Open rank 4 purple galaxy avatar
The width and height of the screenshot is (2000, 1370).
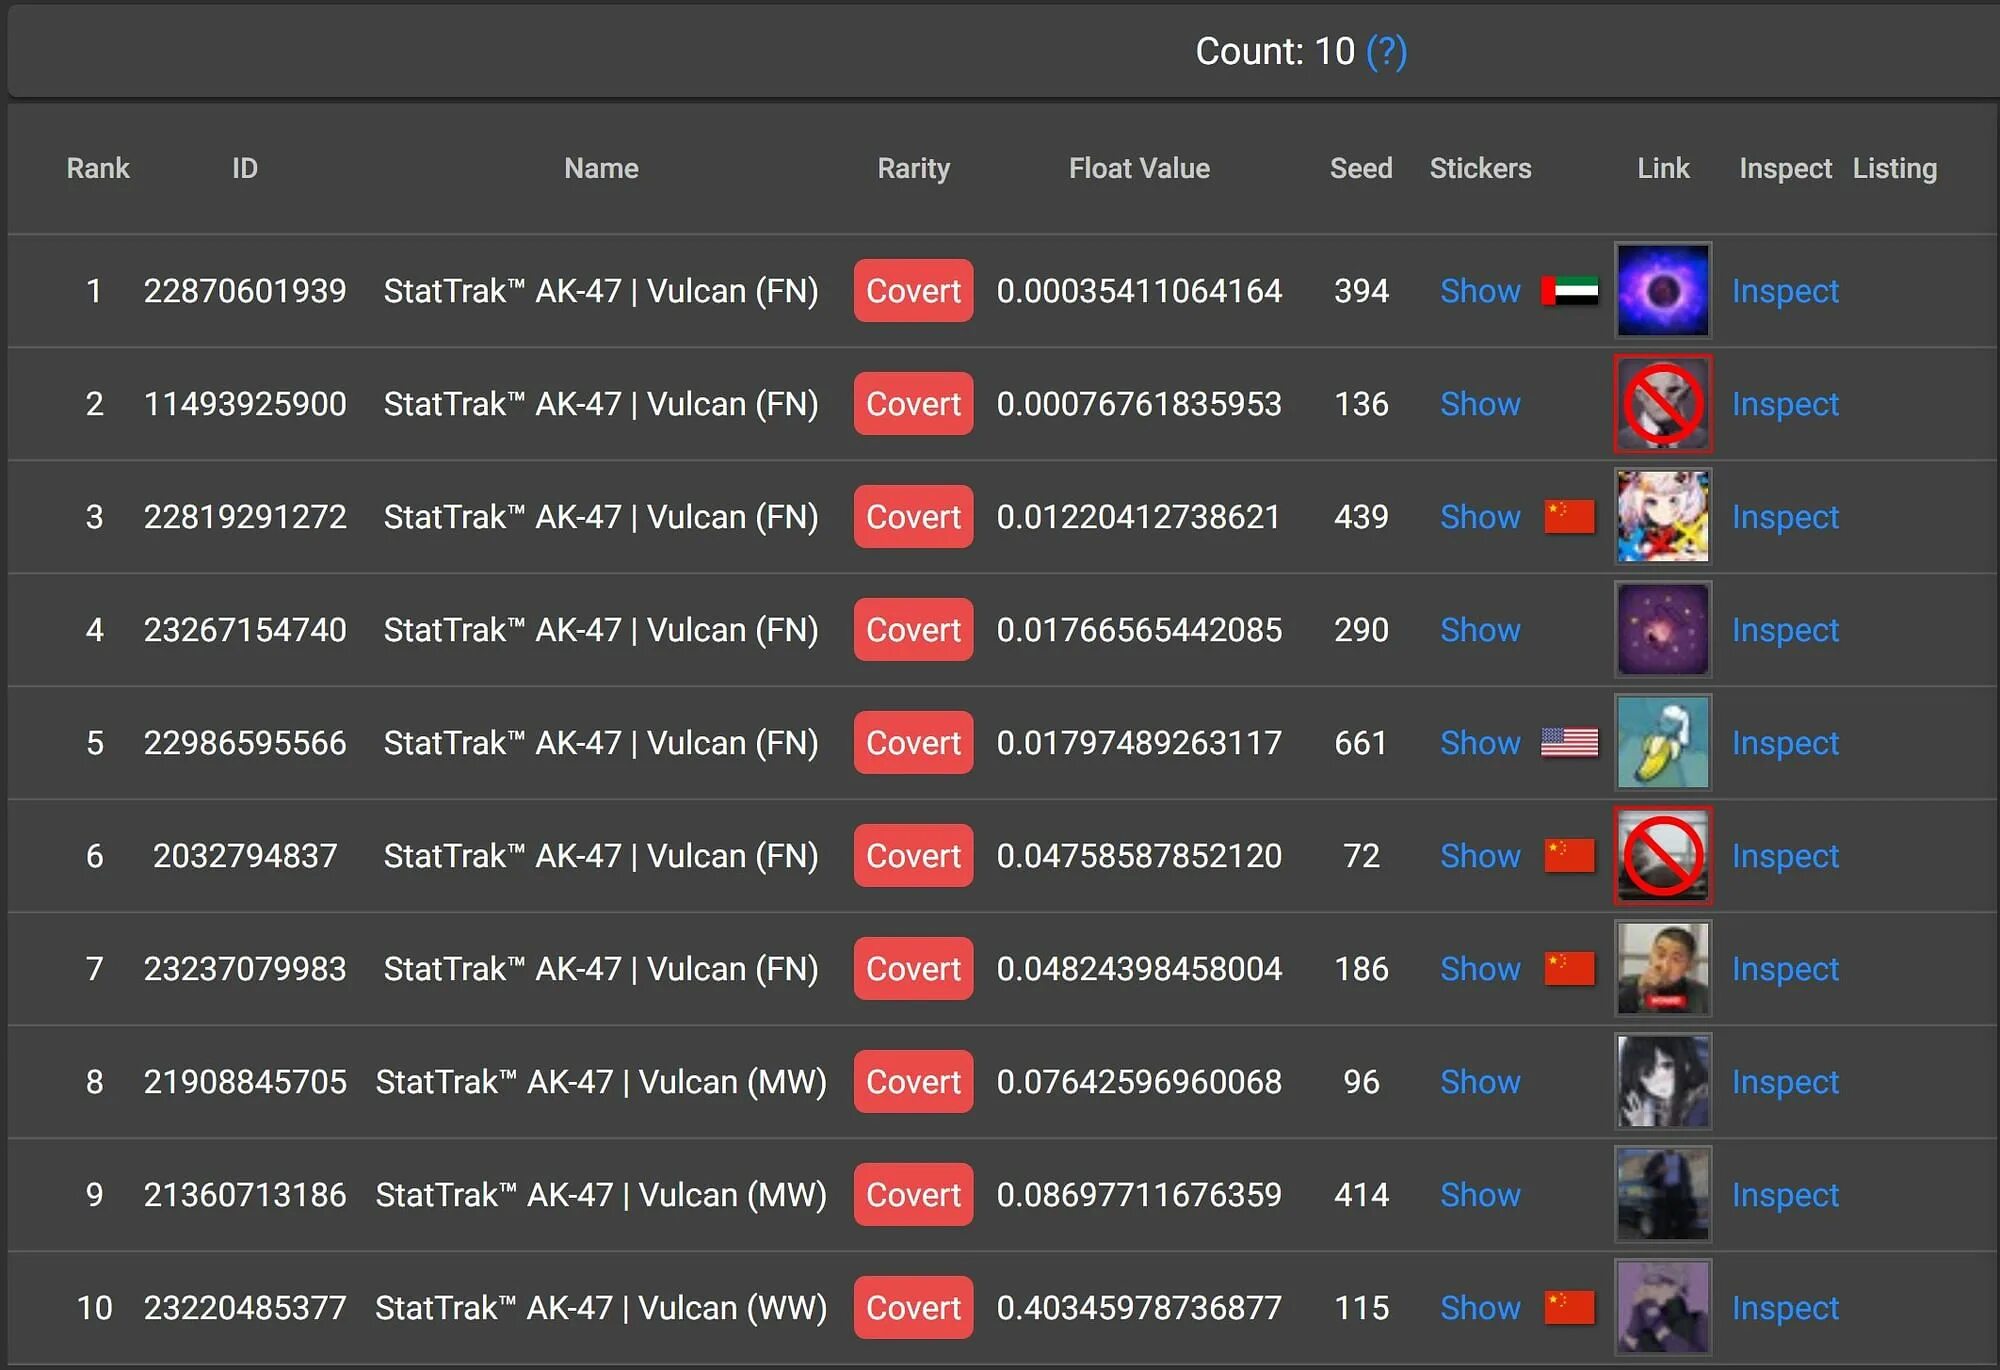1662,629
